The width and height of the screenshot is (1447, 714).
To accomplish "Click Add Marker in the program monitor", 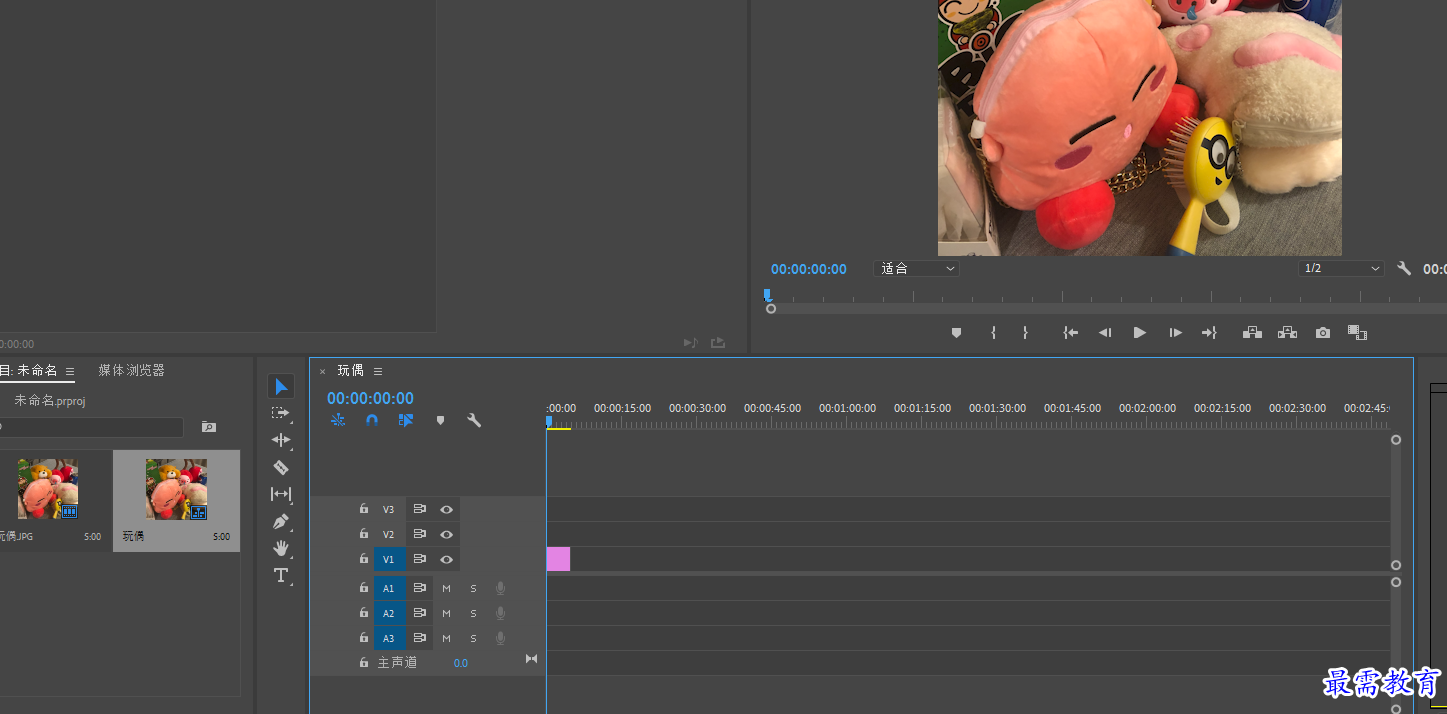I will tap(956, 333).
